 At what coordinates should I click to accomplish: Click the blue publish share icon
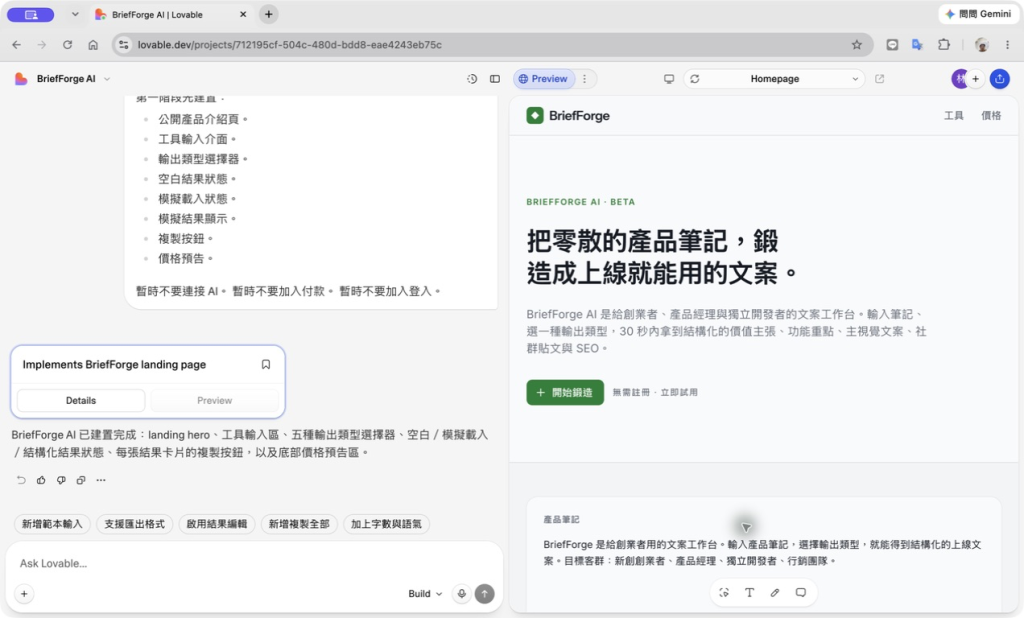1000,79
